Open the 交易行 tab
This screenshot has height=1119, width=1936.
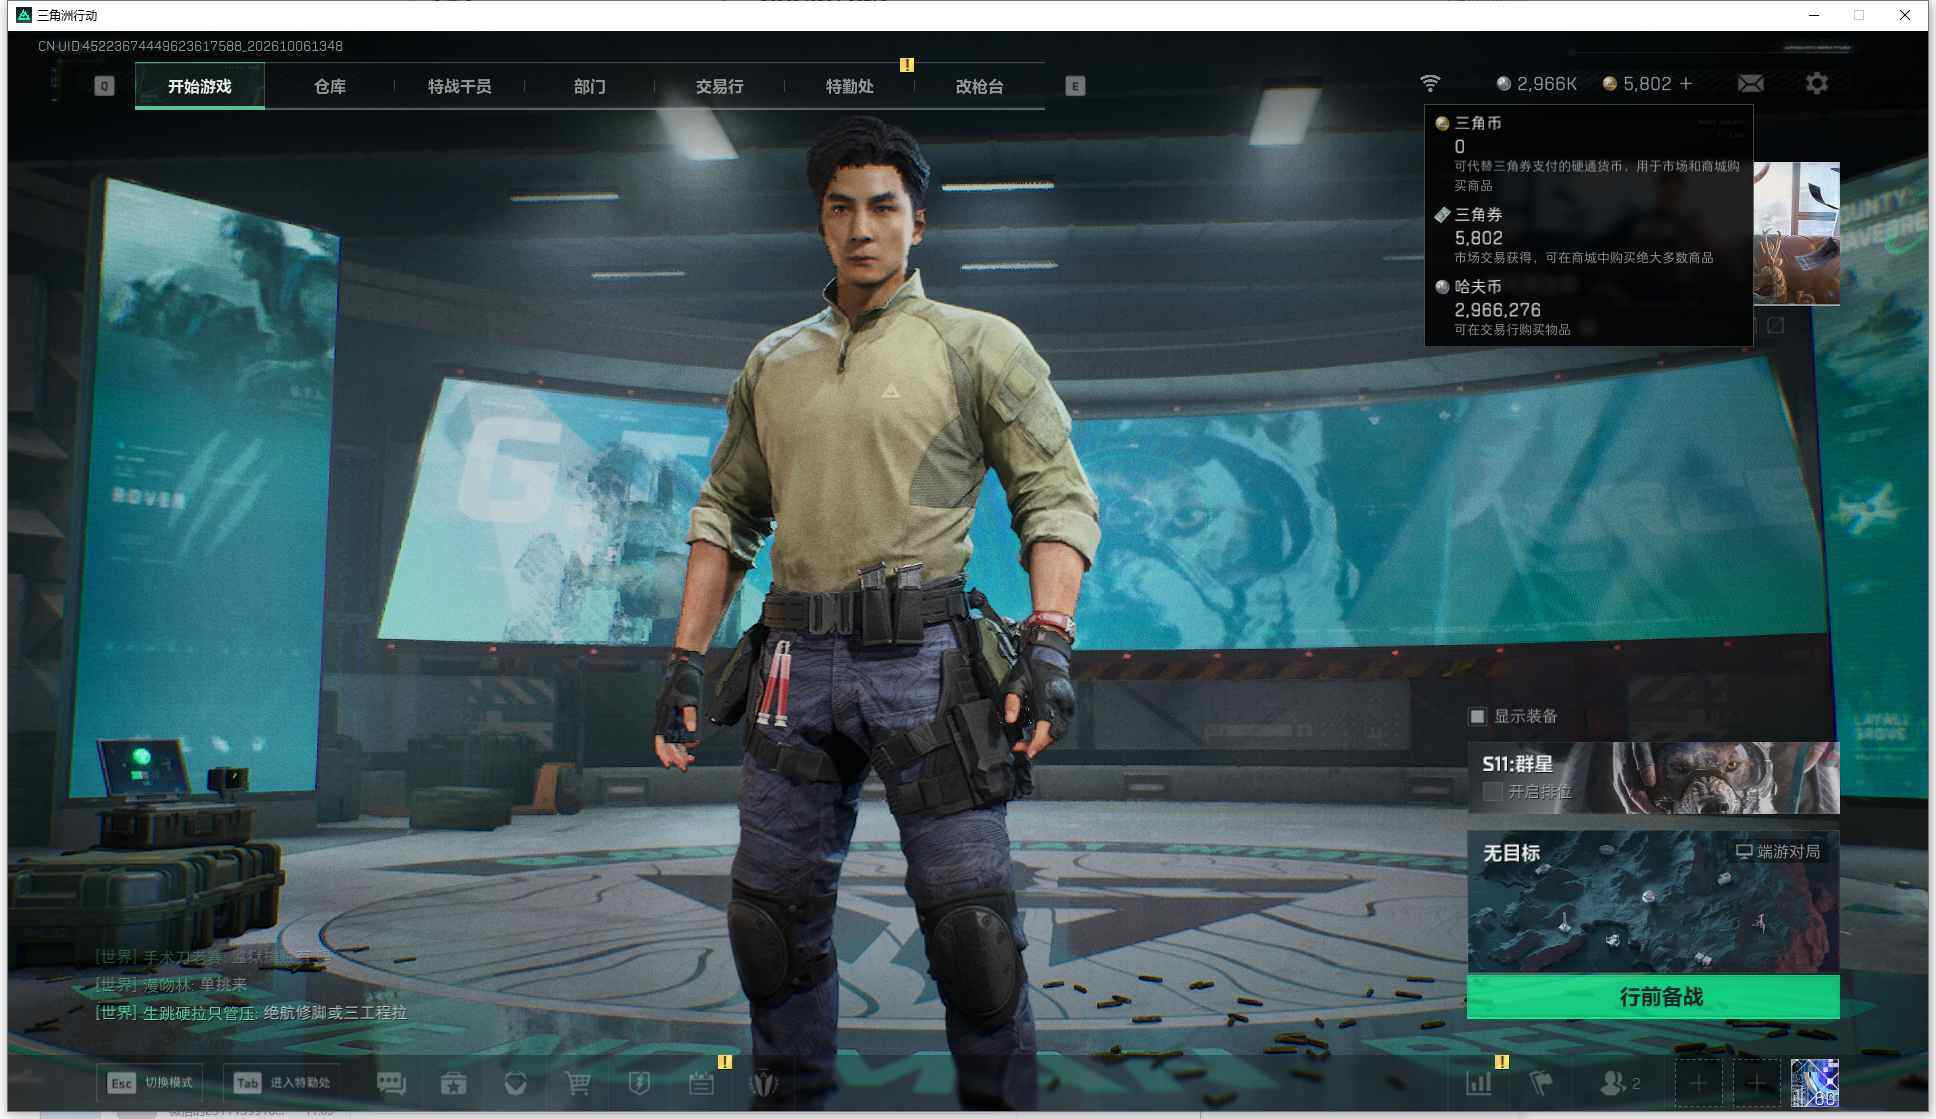click(720, 86)
